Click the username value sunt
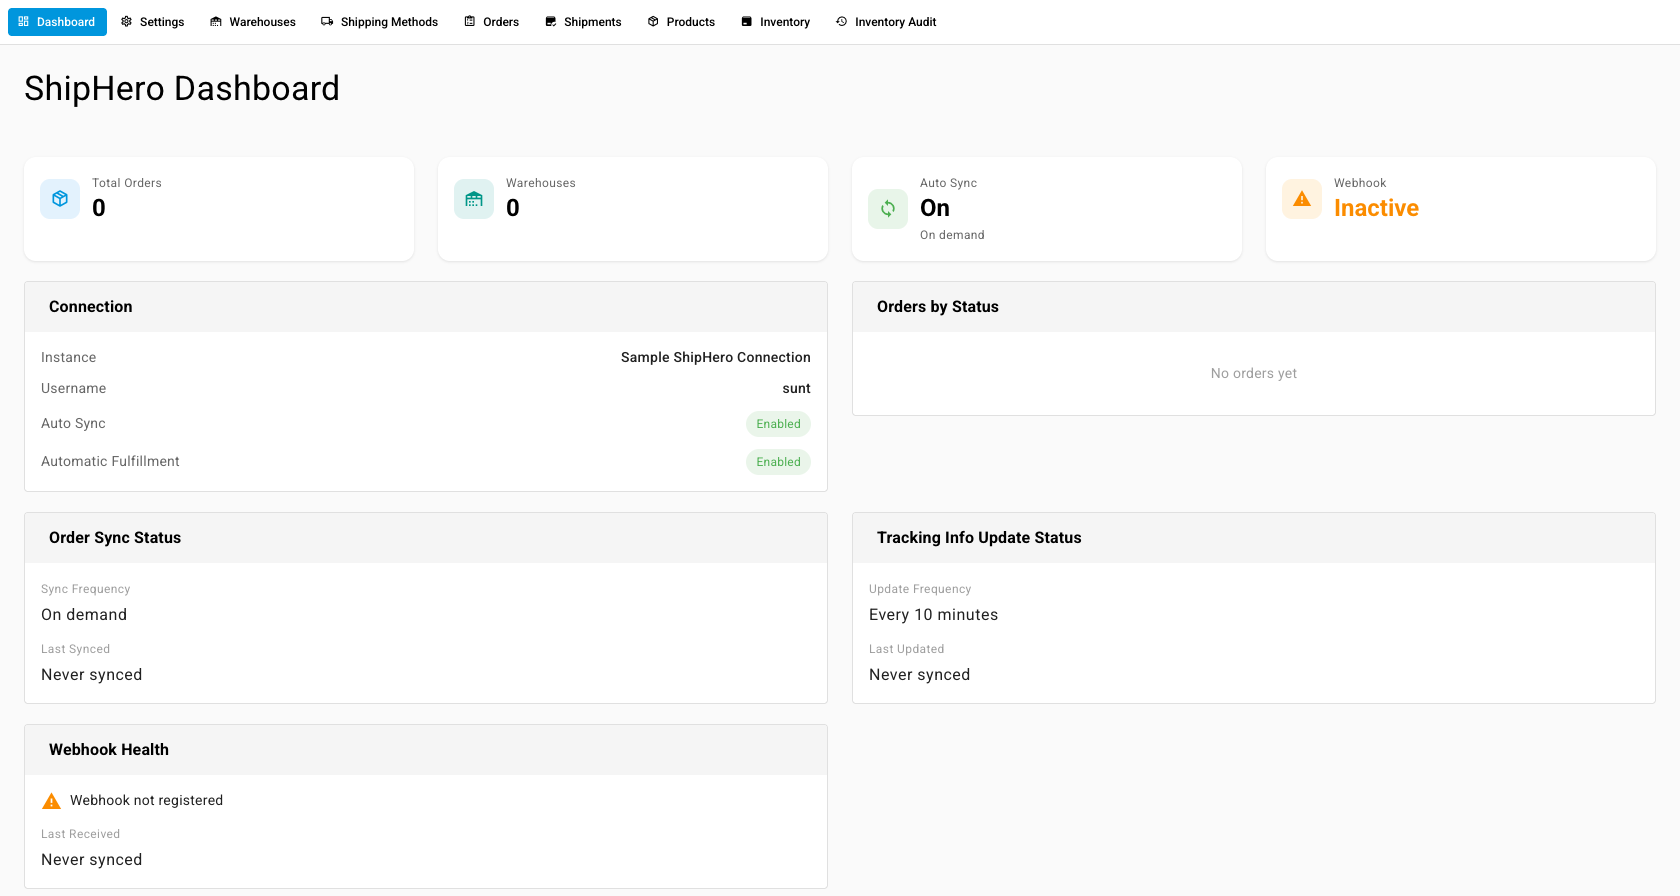Viewport: 1680px width, 896px height. click(x=797, y=388)
